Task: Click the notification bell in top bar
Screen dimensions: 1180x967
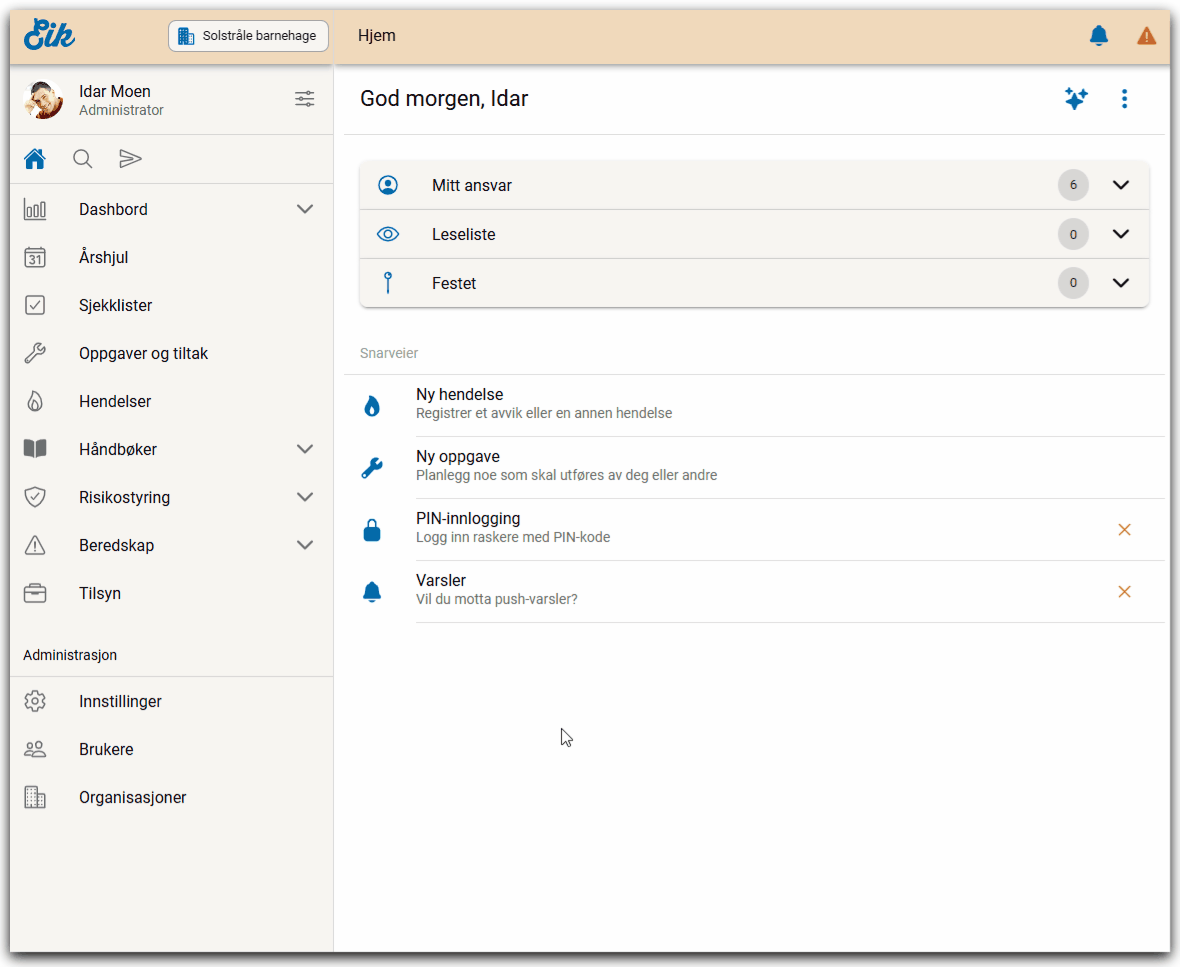Action: pos(1098,36)
